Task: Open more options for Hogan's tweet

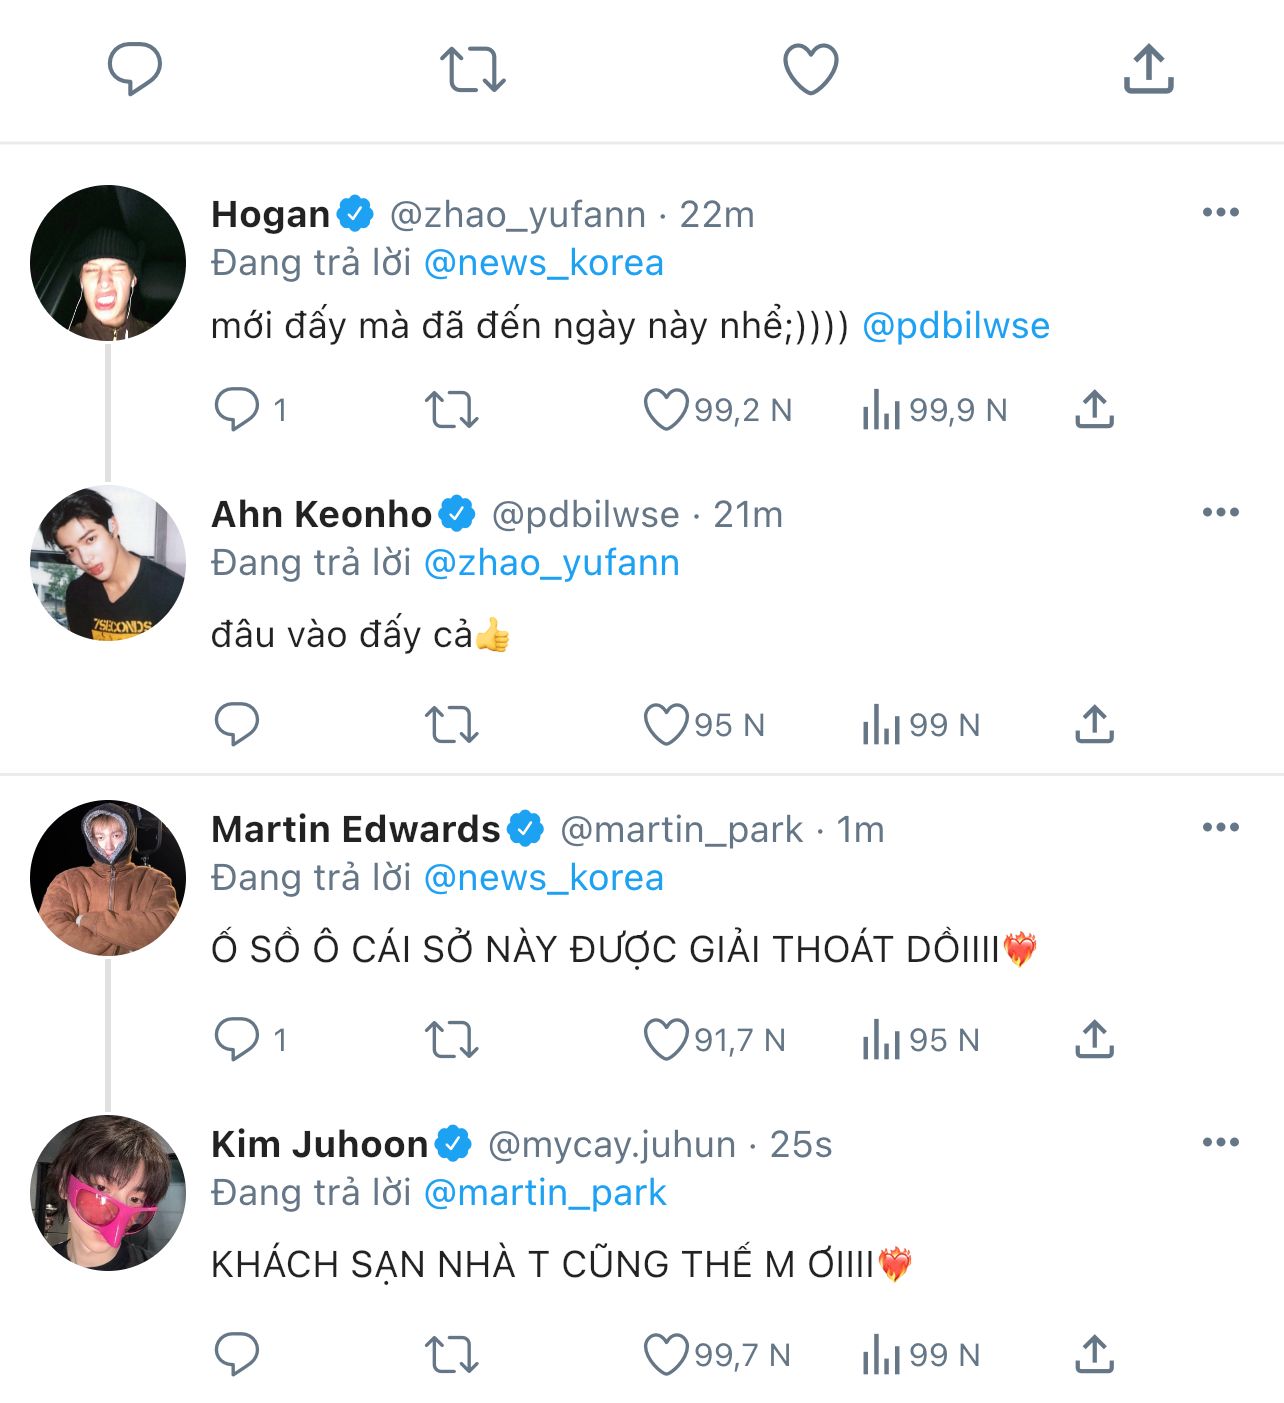Action: (x=1220, y=212)
